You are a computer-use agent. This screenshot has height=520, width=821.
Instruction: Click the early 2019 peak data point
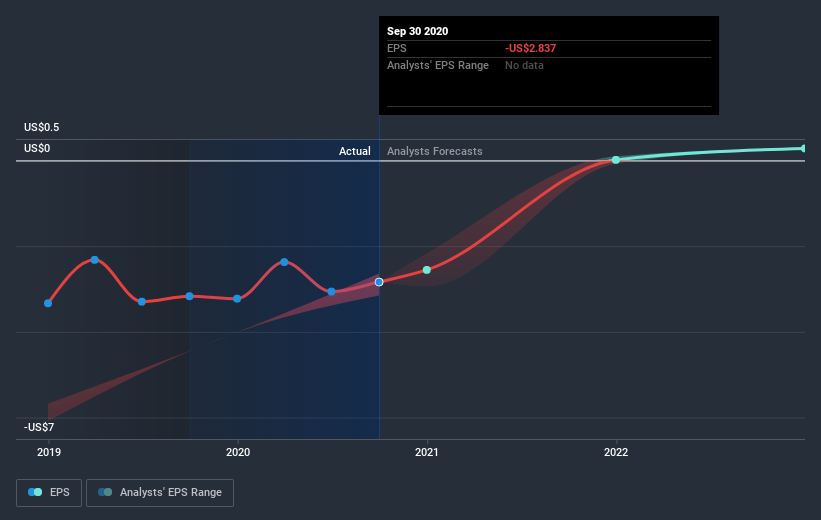coord(95,260)
